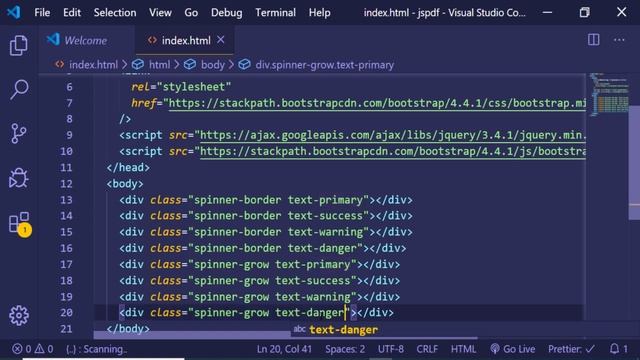Image resolution: width=640 pixels, height=360 pixels.
Task: Click the VS Code logo in title bar
Action: (x=13, y=12)
